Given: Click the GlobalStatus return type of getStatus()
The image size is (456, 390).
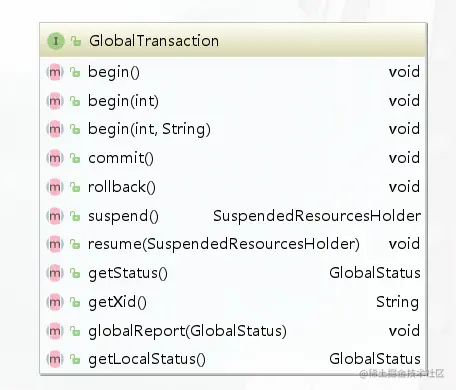Looking at the screenshot, I should tap(375, 273).
